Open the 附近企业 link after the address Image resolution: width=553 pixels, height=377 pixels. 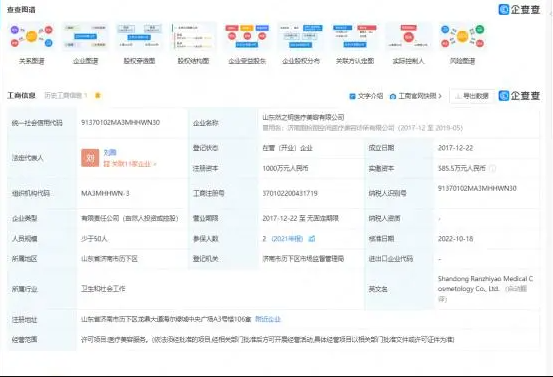268,319
